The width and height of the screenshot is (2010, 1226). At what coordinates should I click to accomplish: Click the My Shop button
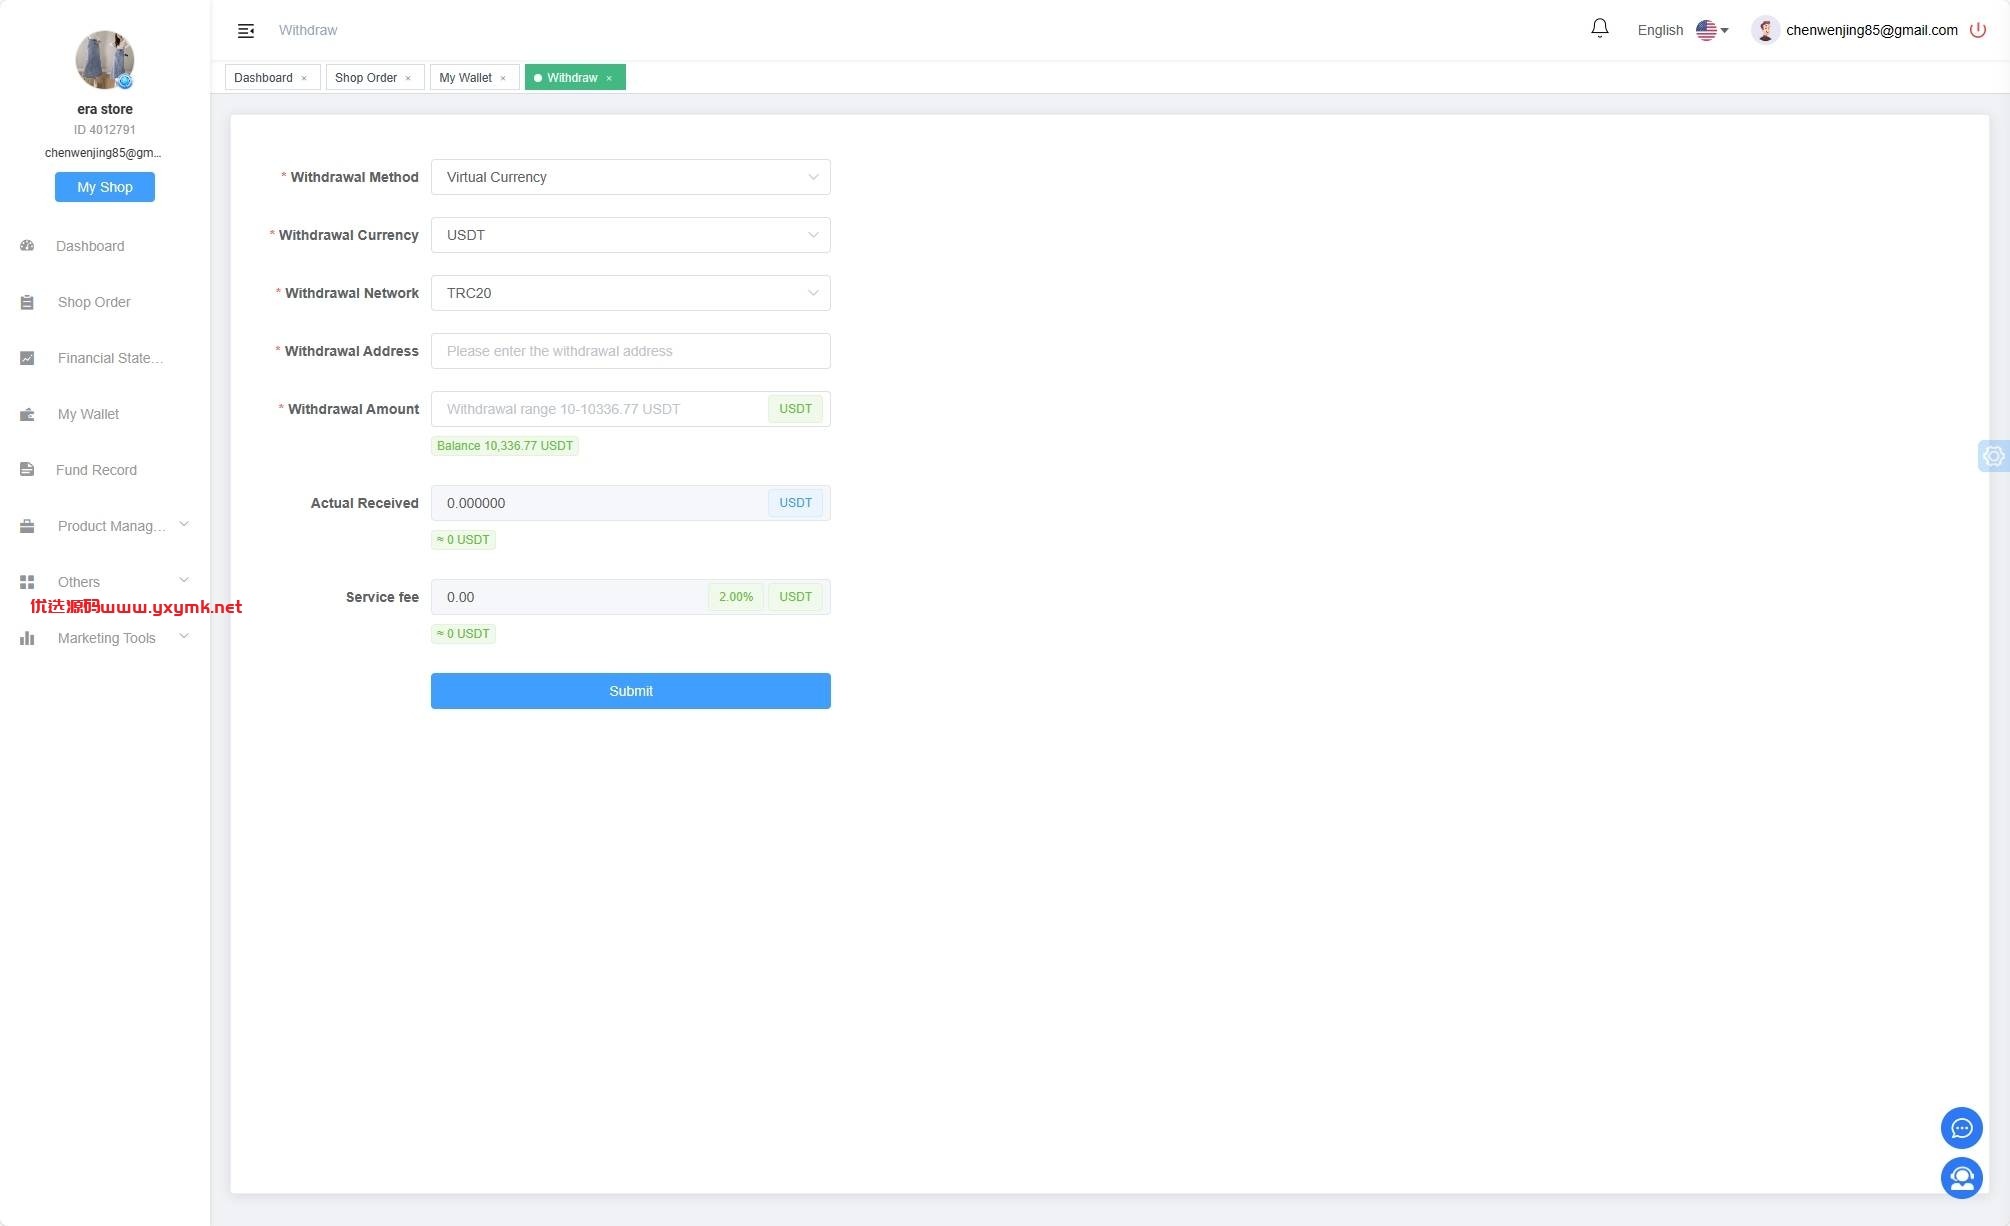tap(105, 187)
